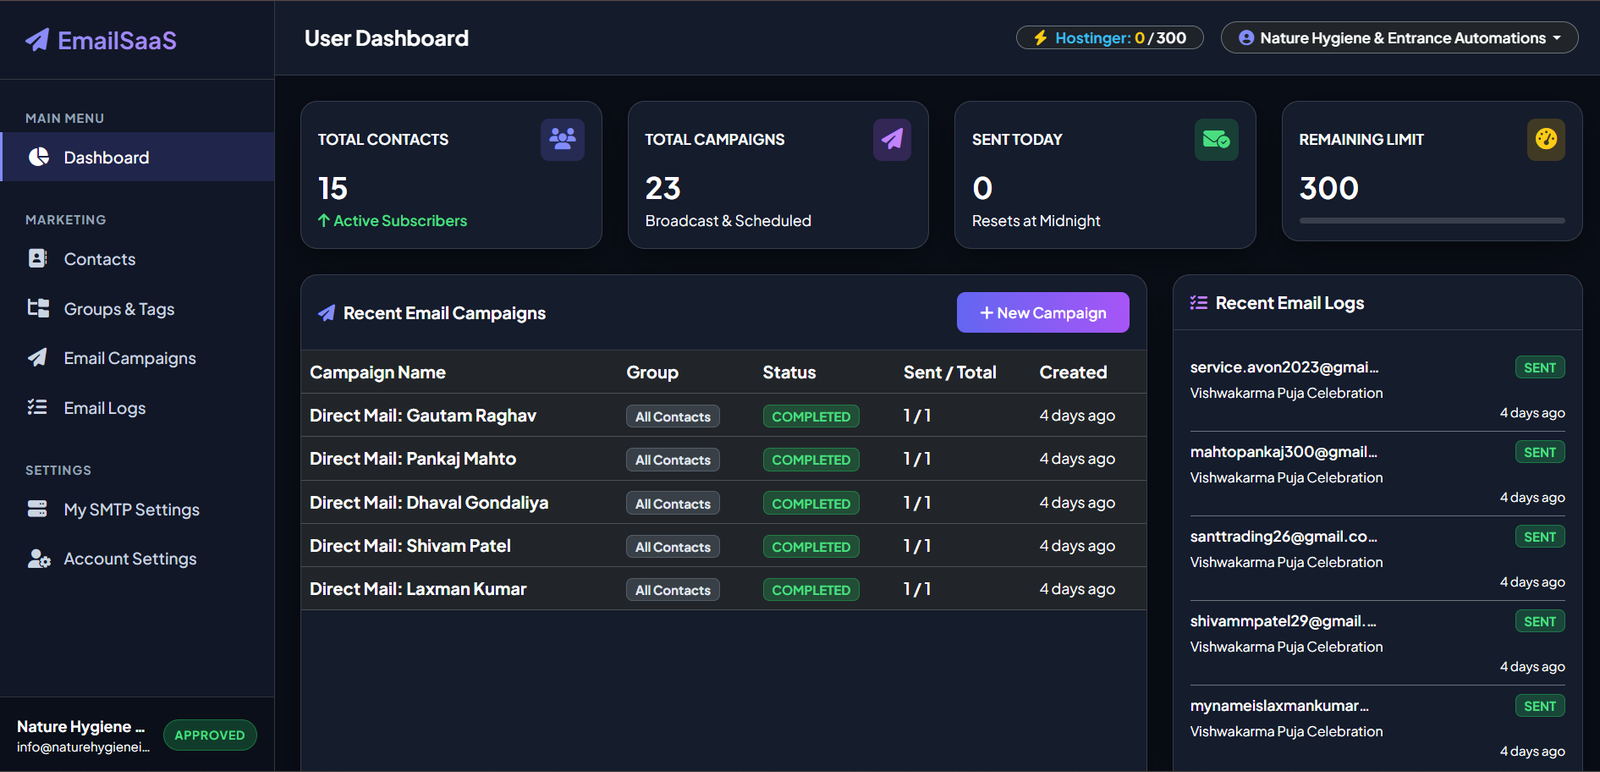Image resolution: width=1600 pixels, height=772 pixels.
Task: Open Dashboard in main menu
Action: [137, 157]
